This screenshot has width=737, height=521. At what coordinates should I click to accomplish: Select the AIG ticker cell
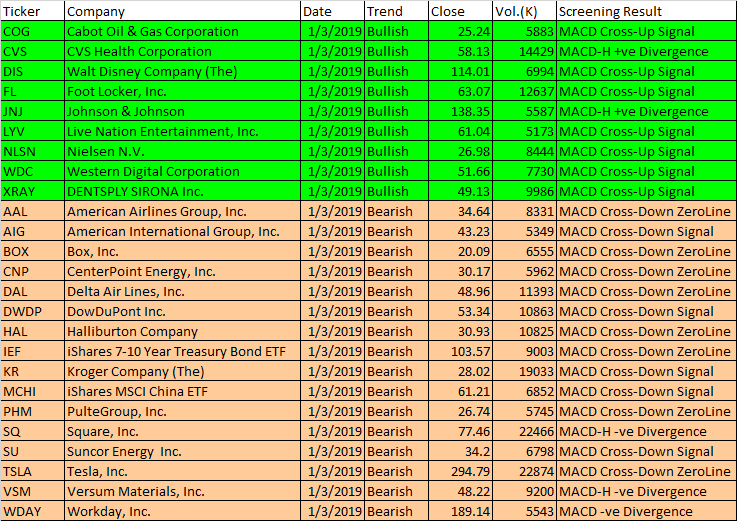32,231
